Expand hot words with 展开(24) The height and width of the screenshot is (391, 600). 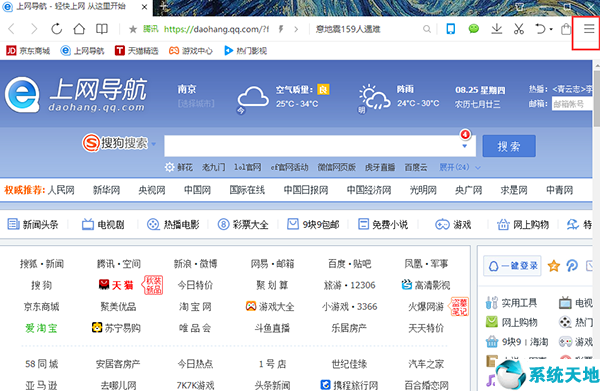pos(460,167)
